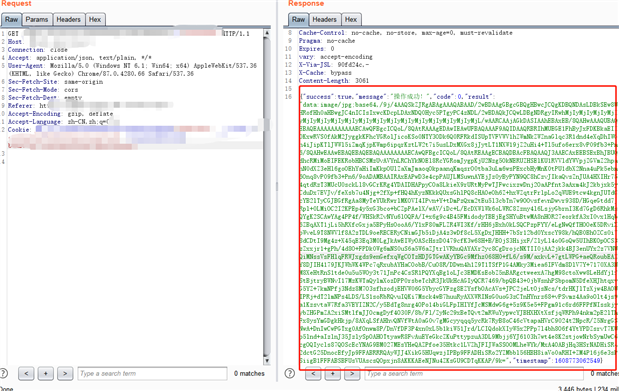Click the Cache-Control response header

pos(405,33)
